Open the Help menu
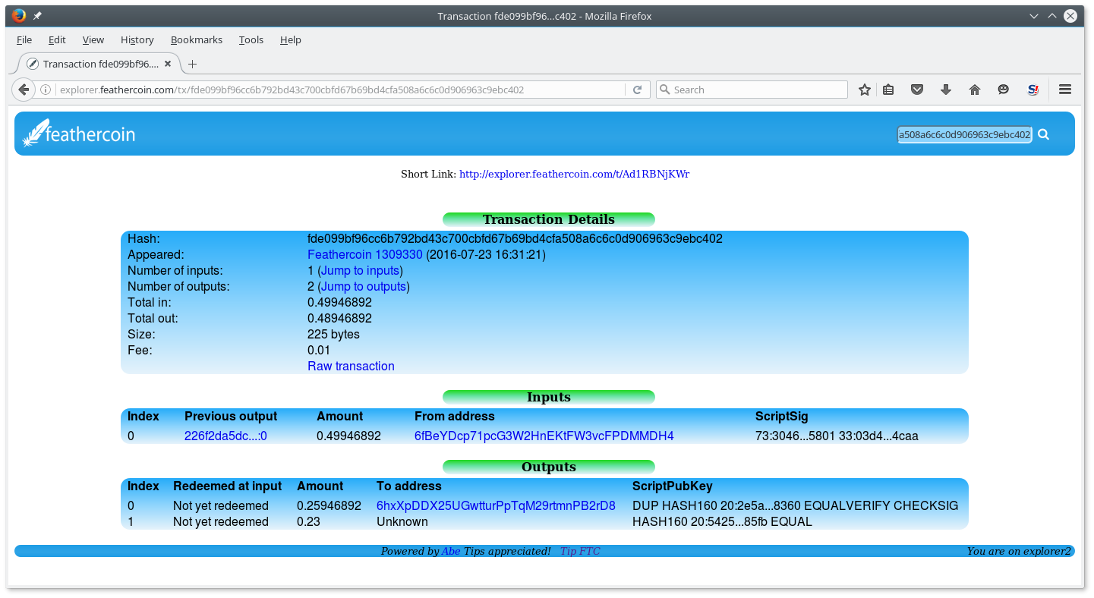Image resolution: width=1094 pixels, height=598 pixels. coord(290,40)
